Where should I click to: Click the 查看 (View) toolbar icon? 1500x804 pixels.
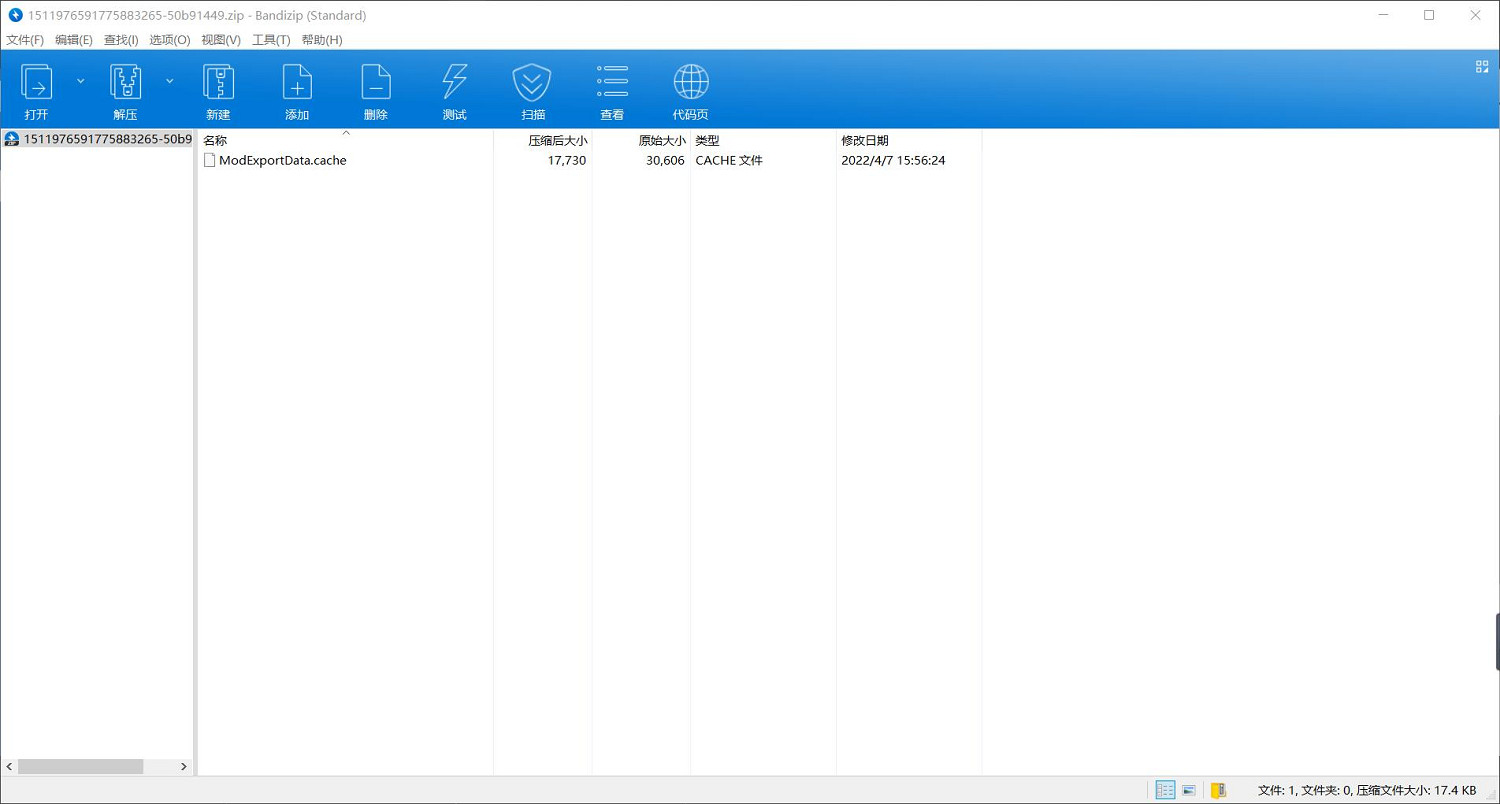612,91
